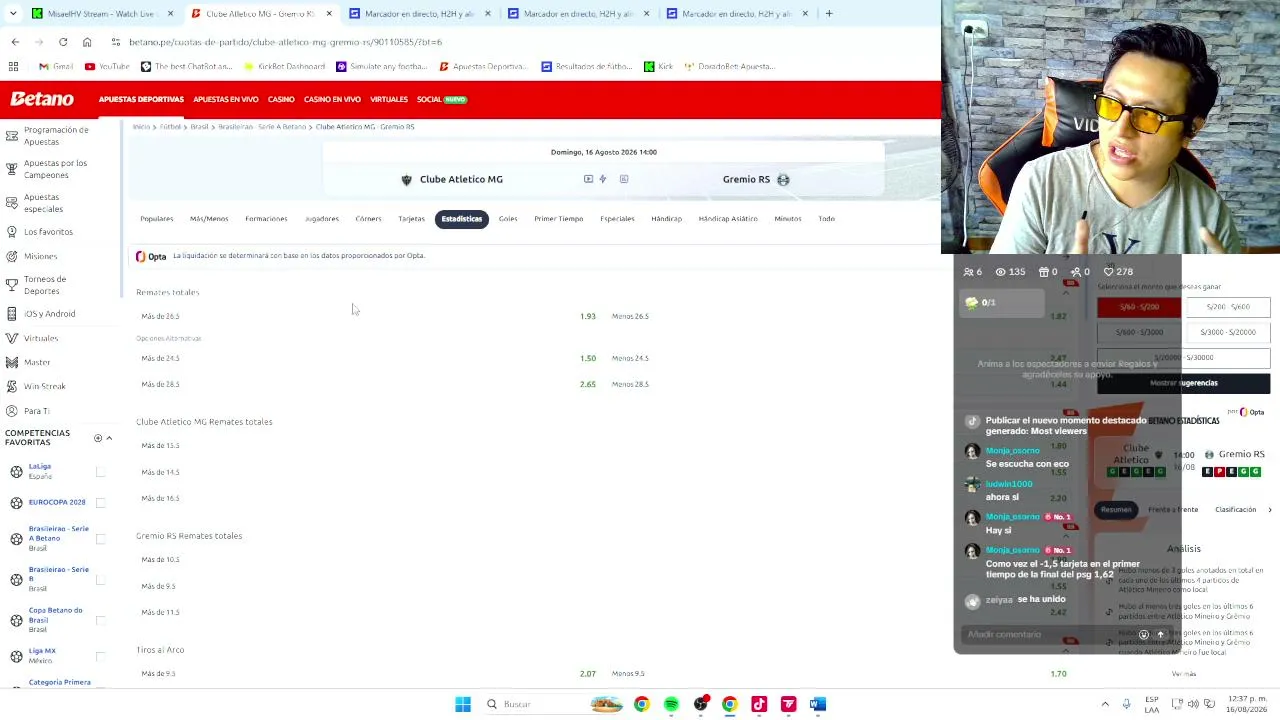Toggle the EUROCOPA 2028 favorite checkbox
The image size is (1280, 720).
(x=100, y=502)
